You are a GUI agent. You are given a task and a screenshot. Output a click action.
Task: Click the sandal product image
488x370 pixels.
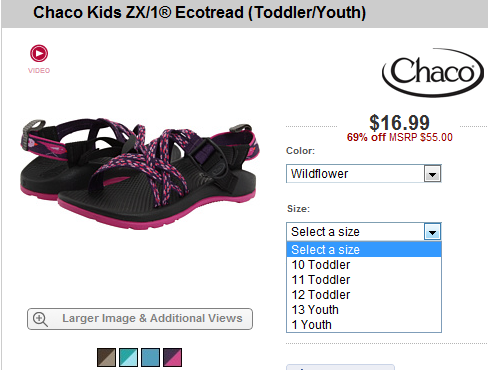[139, 173]
